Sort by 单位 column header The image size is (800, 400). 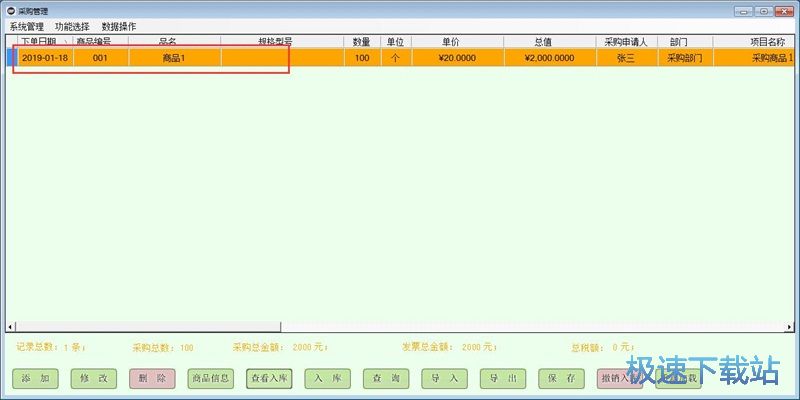396,42
